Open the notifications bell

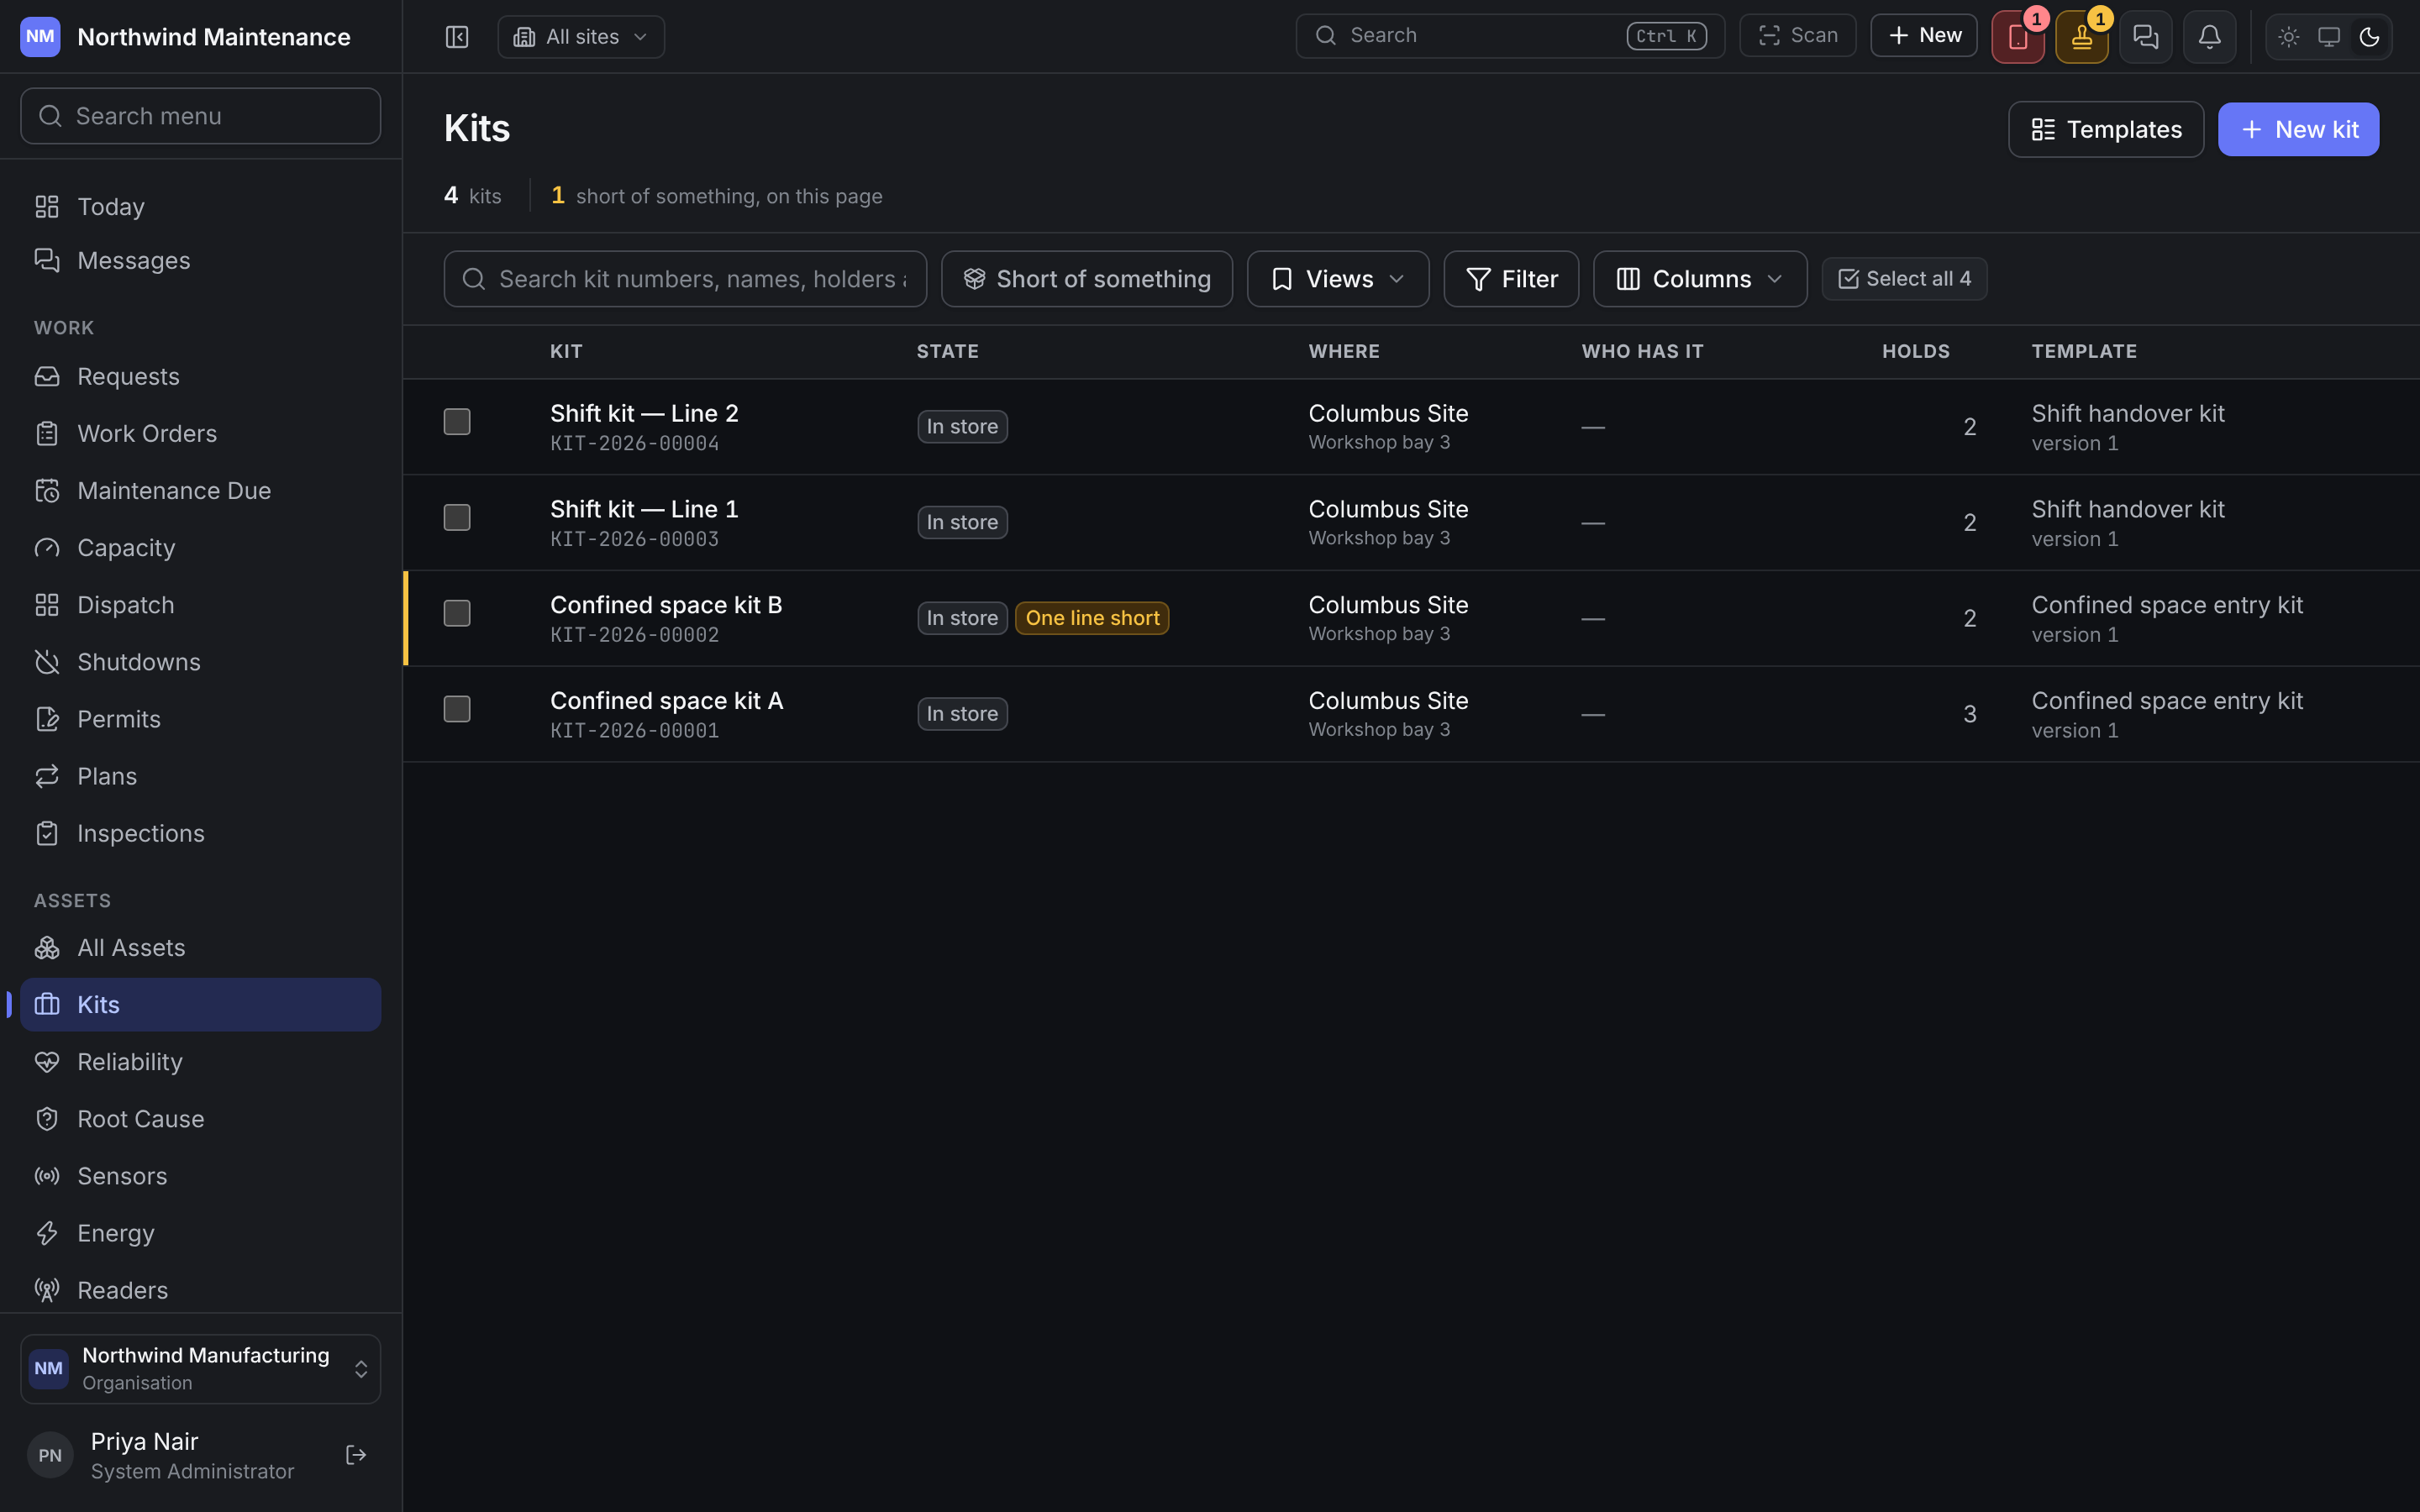point(2210,37)
